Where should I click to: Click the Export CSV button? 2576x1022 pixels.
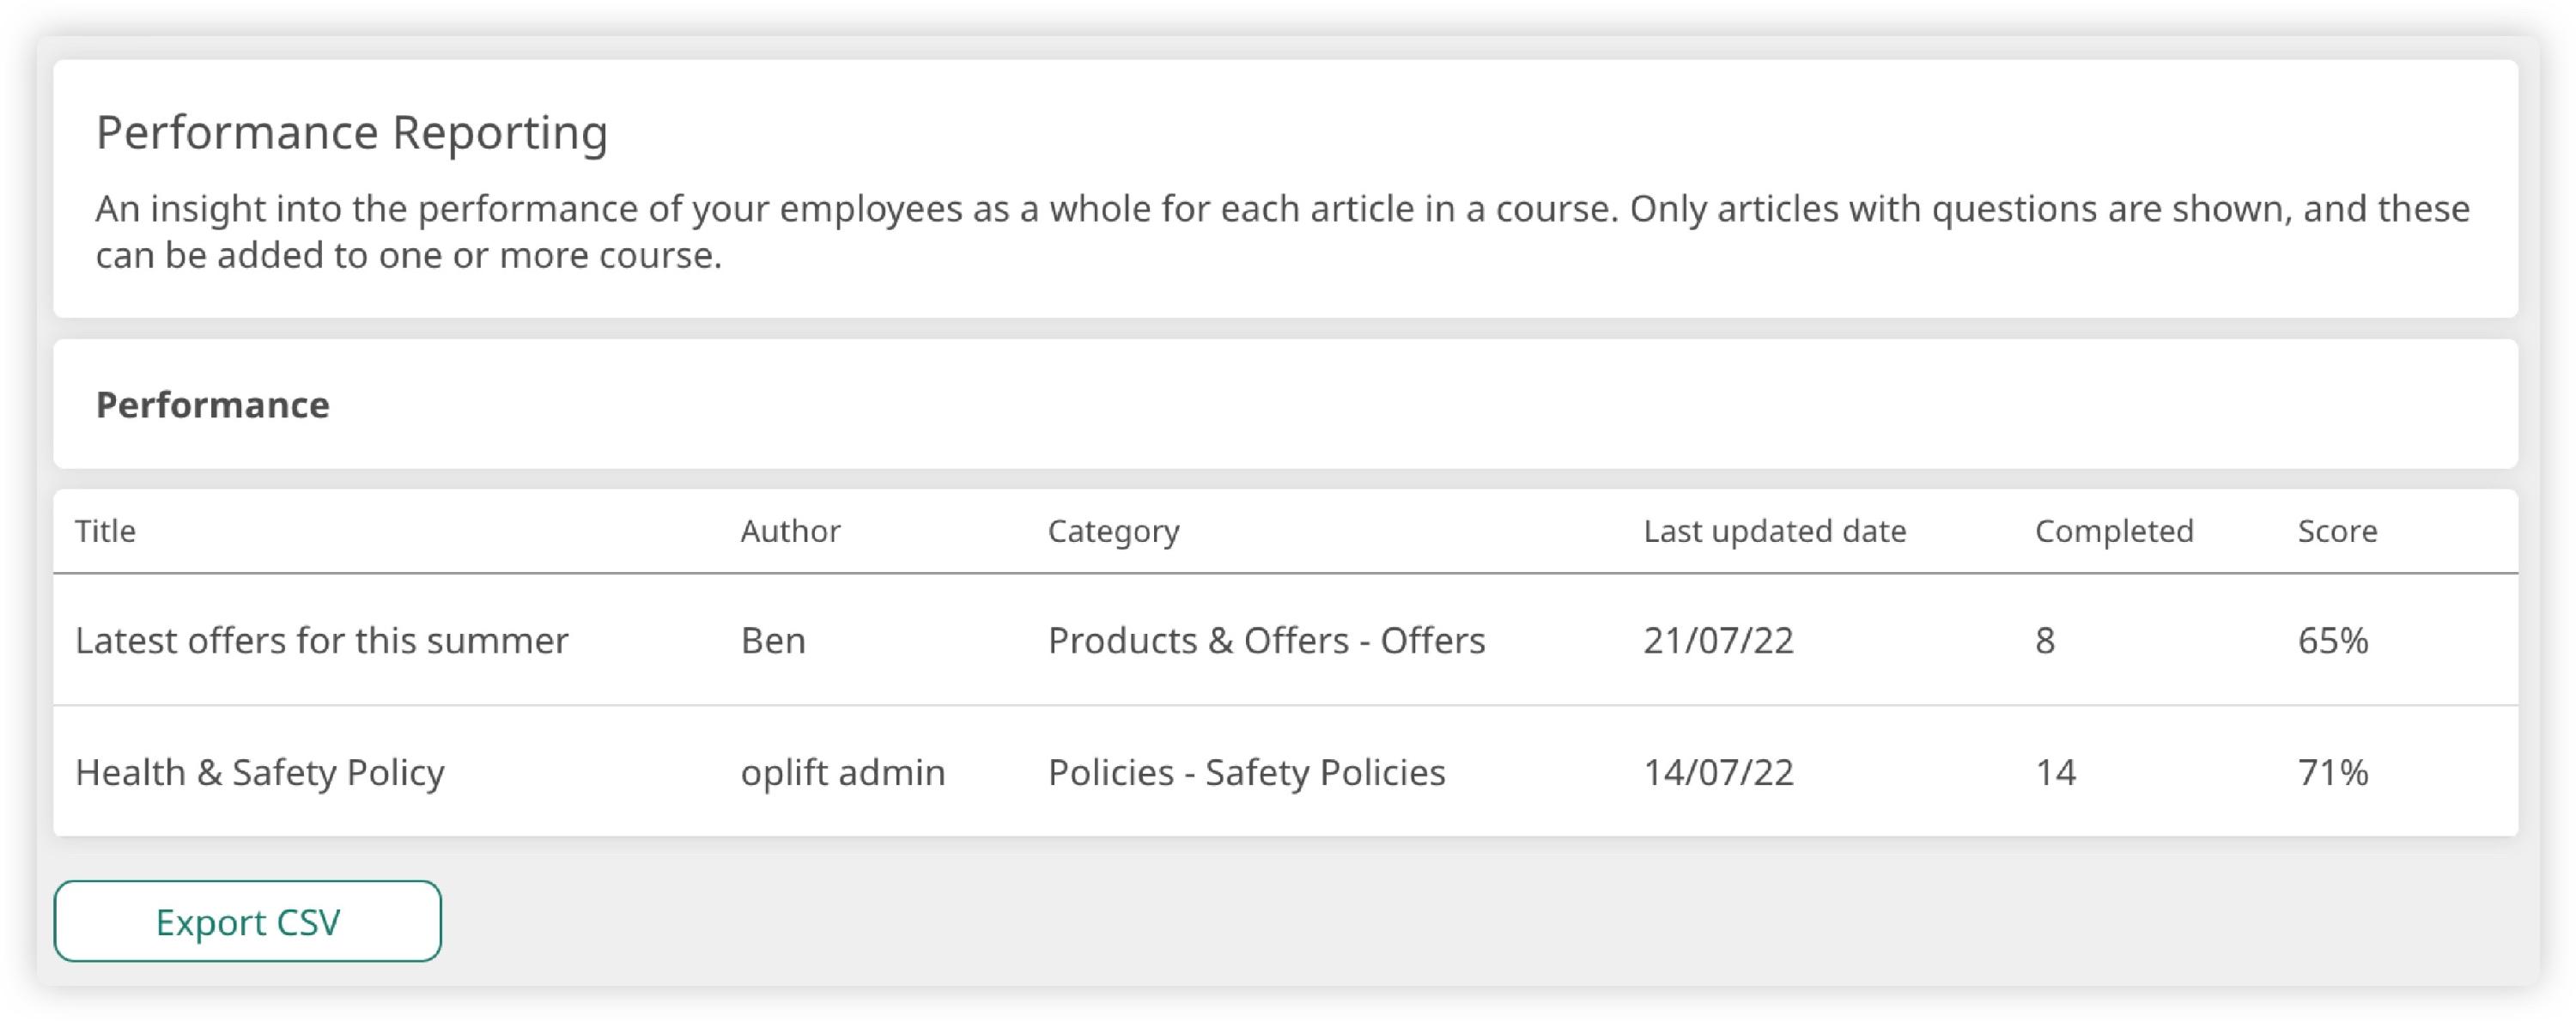(x=247, y=921)
